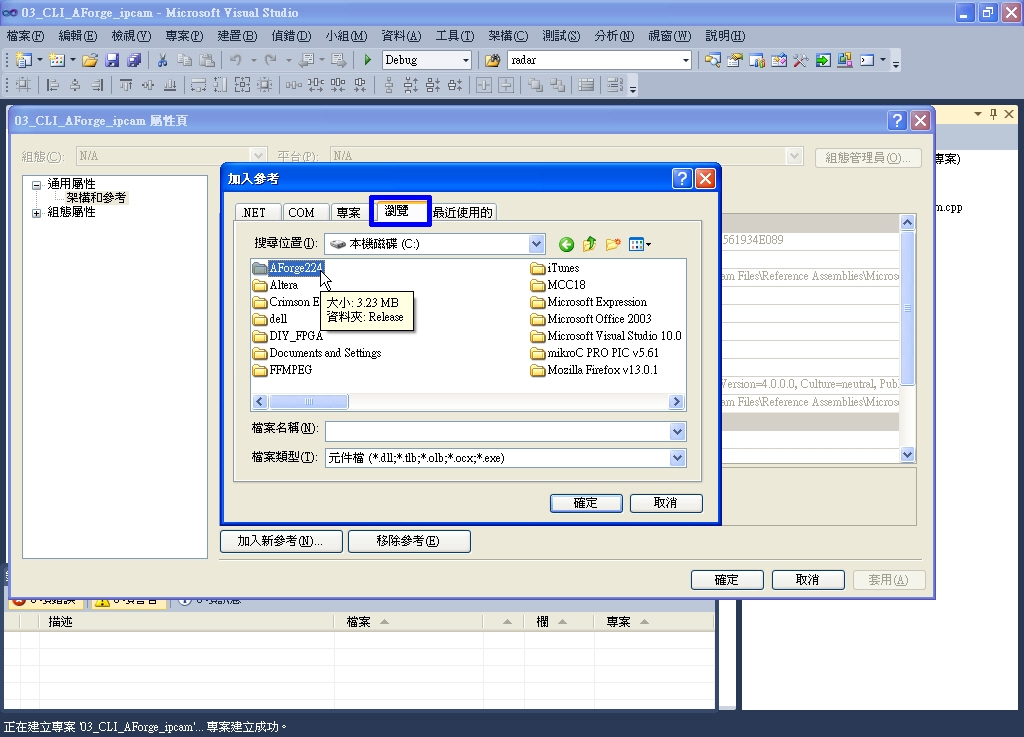Click the Undo icon in the toolbar
The image size is (1024, 737).
[236, 60]
